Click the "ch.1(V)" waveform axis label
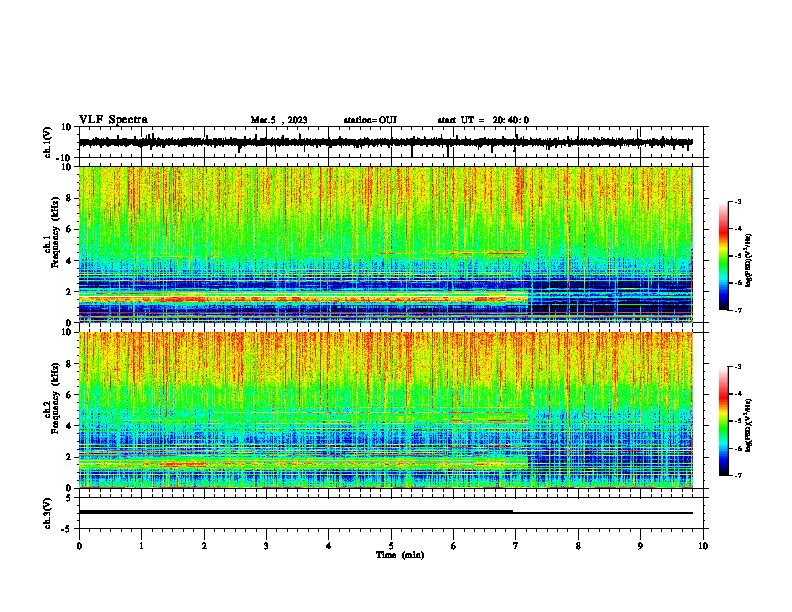Image resolution: width=792 pixels, height=612 pixels. pos(47,142)
